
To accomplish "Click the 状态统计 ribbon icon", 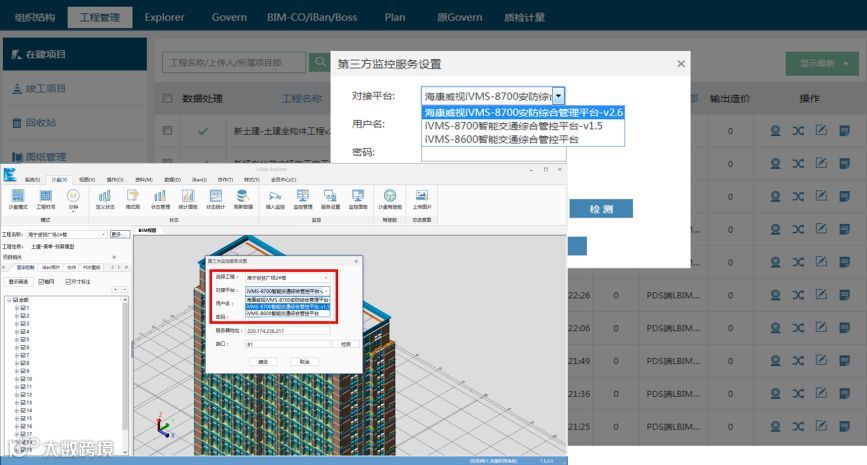I will (x=216, y=199).
